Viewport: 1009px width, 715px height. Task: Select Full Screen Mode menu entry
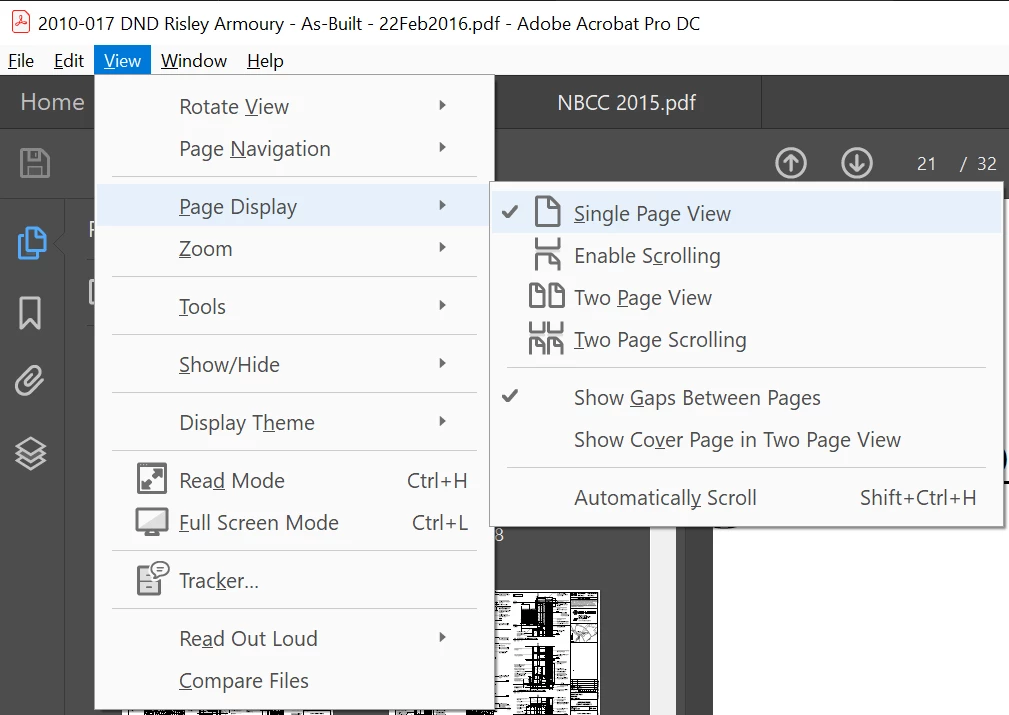[295, 523]
